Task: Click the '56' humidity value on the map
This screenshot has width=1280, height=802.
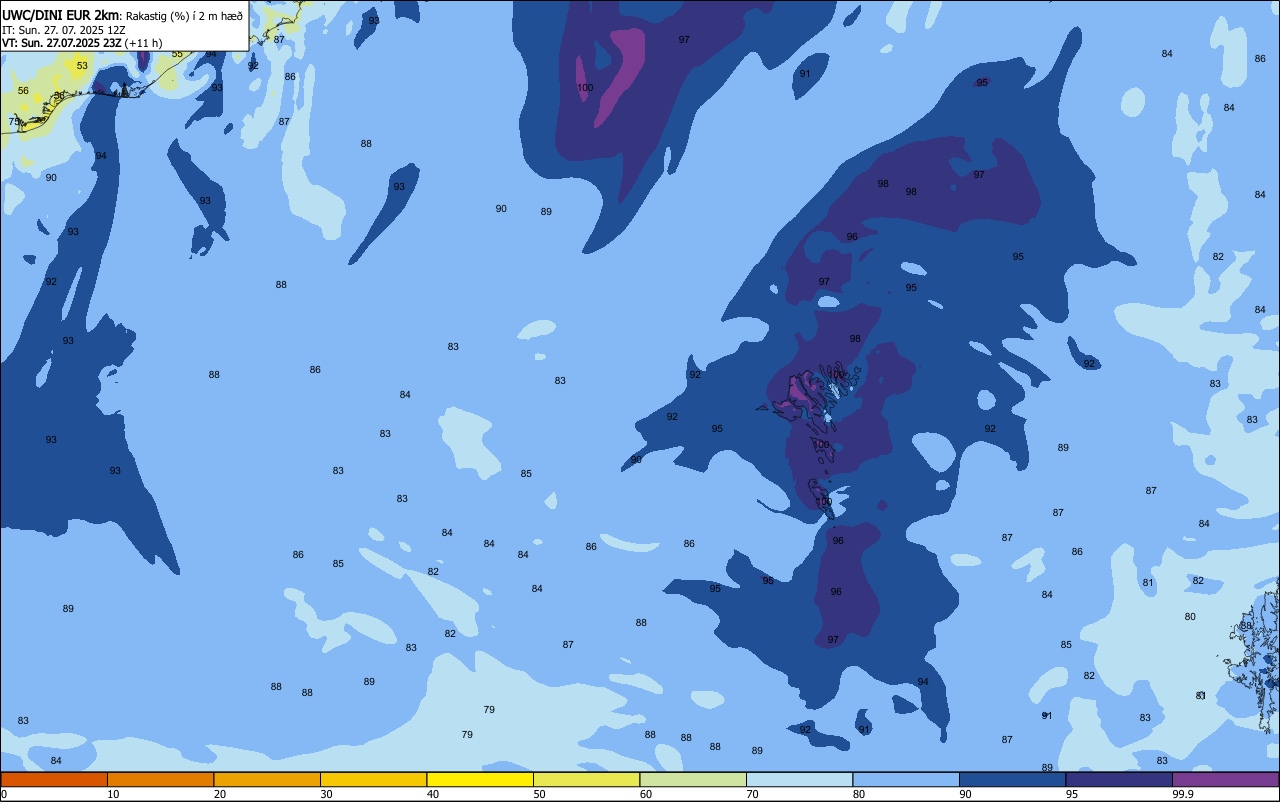Action: (23, 91)
